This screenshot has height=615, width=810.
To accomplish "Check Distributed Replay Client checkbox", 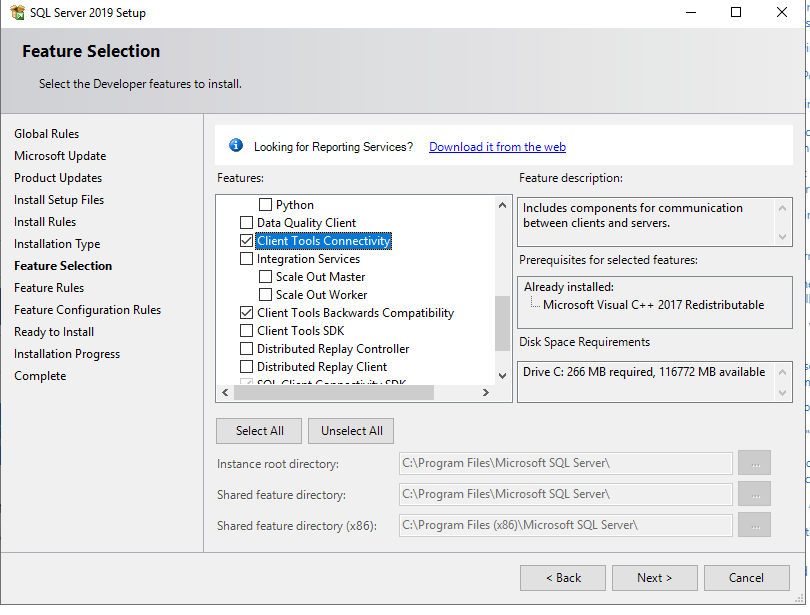I will coord(246,367).
